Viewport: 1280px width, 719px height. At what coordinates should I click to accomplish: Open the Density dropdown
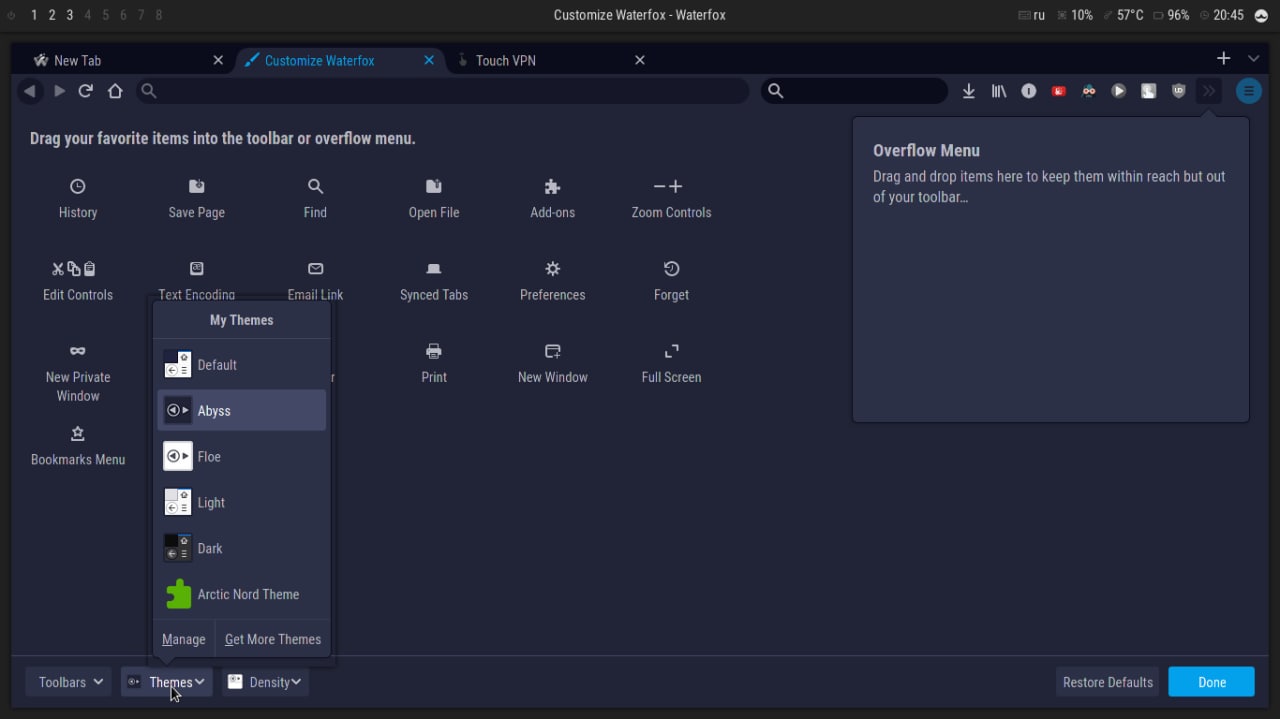point(265,682)
